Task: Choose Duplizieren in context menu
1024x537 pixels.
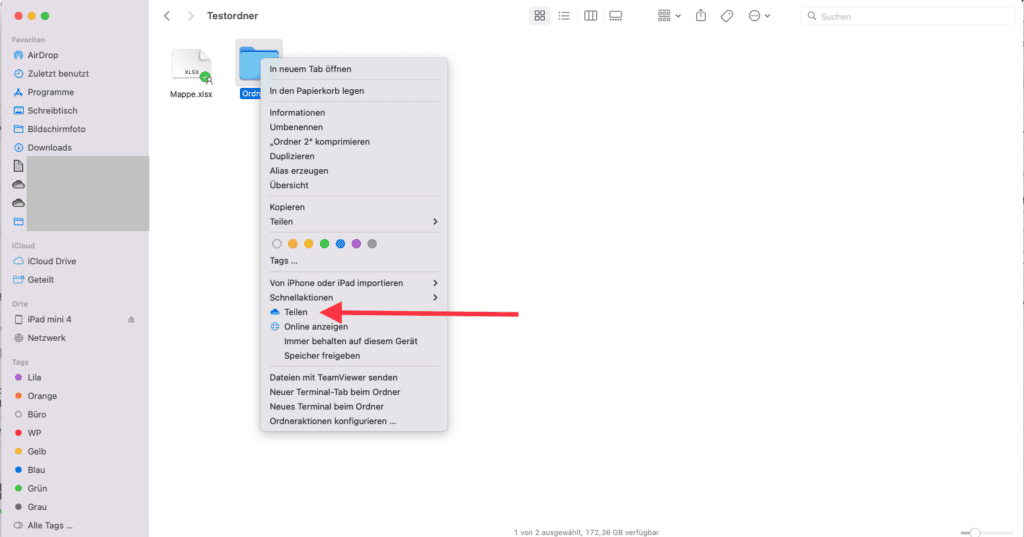Action: pyautogui.click(x=354, y=156)
